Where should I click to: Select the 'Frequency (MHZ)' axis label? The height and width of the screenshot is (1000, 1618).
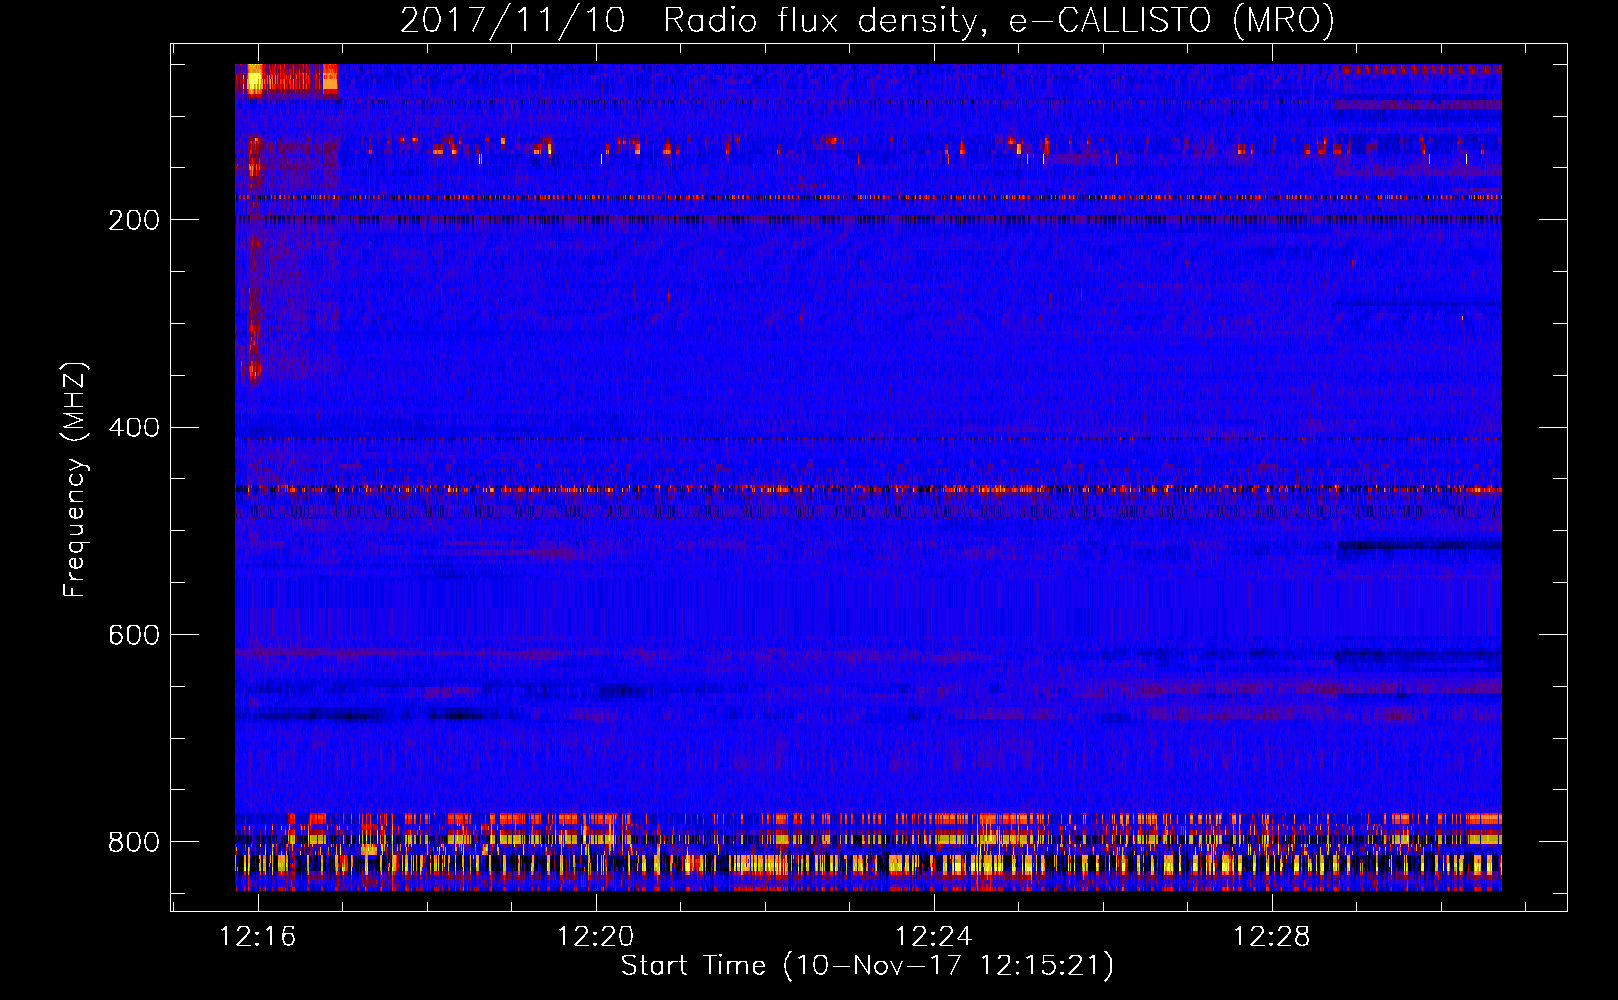(74, 480)
